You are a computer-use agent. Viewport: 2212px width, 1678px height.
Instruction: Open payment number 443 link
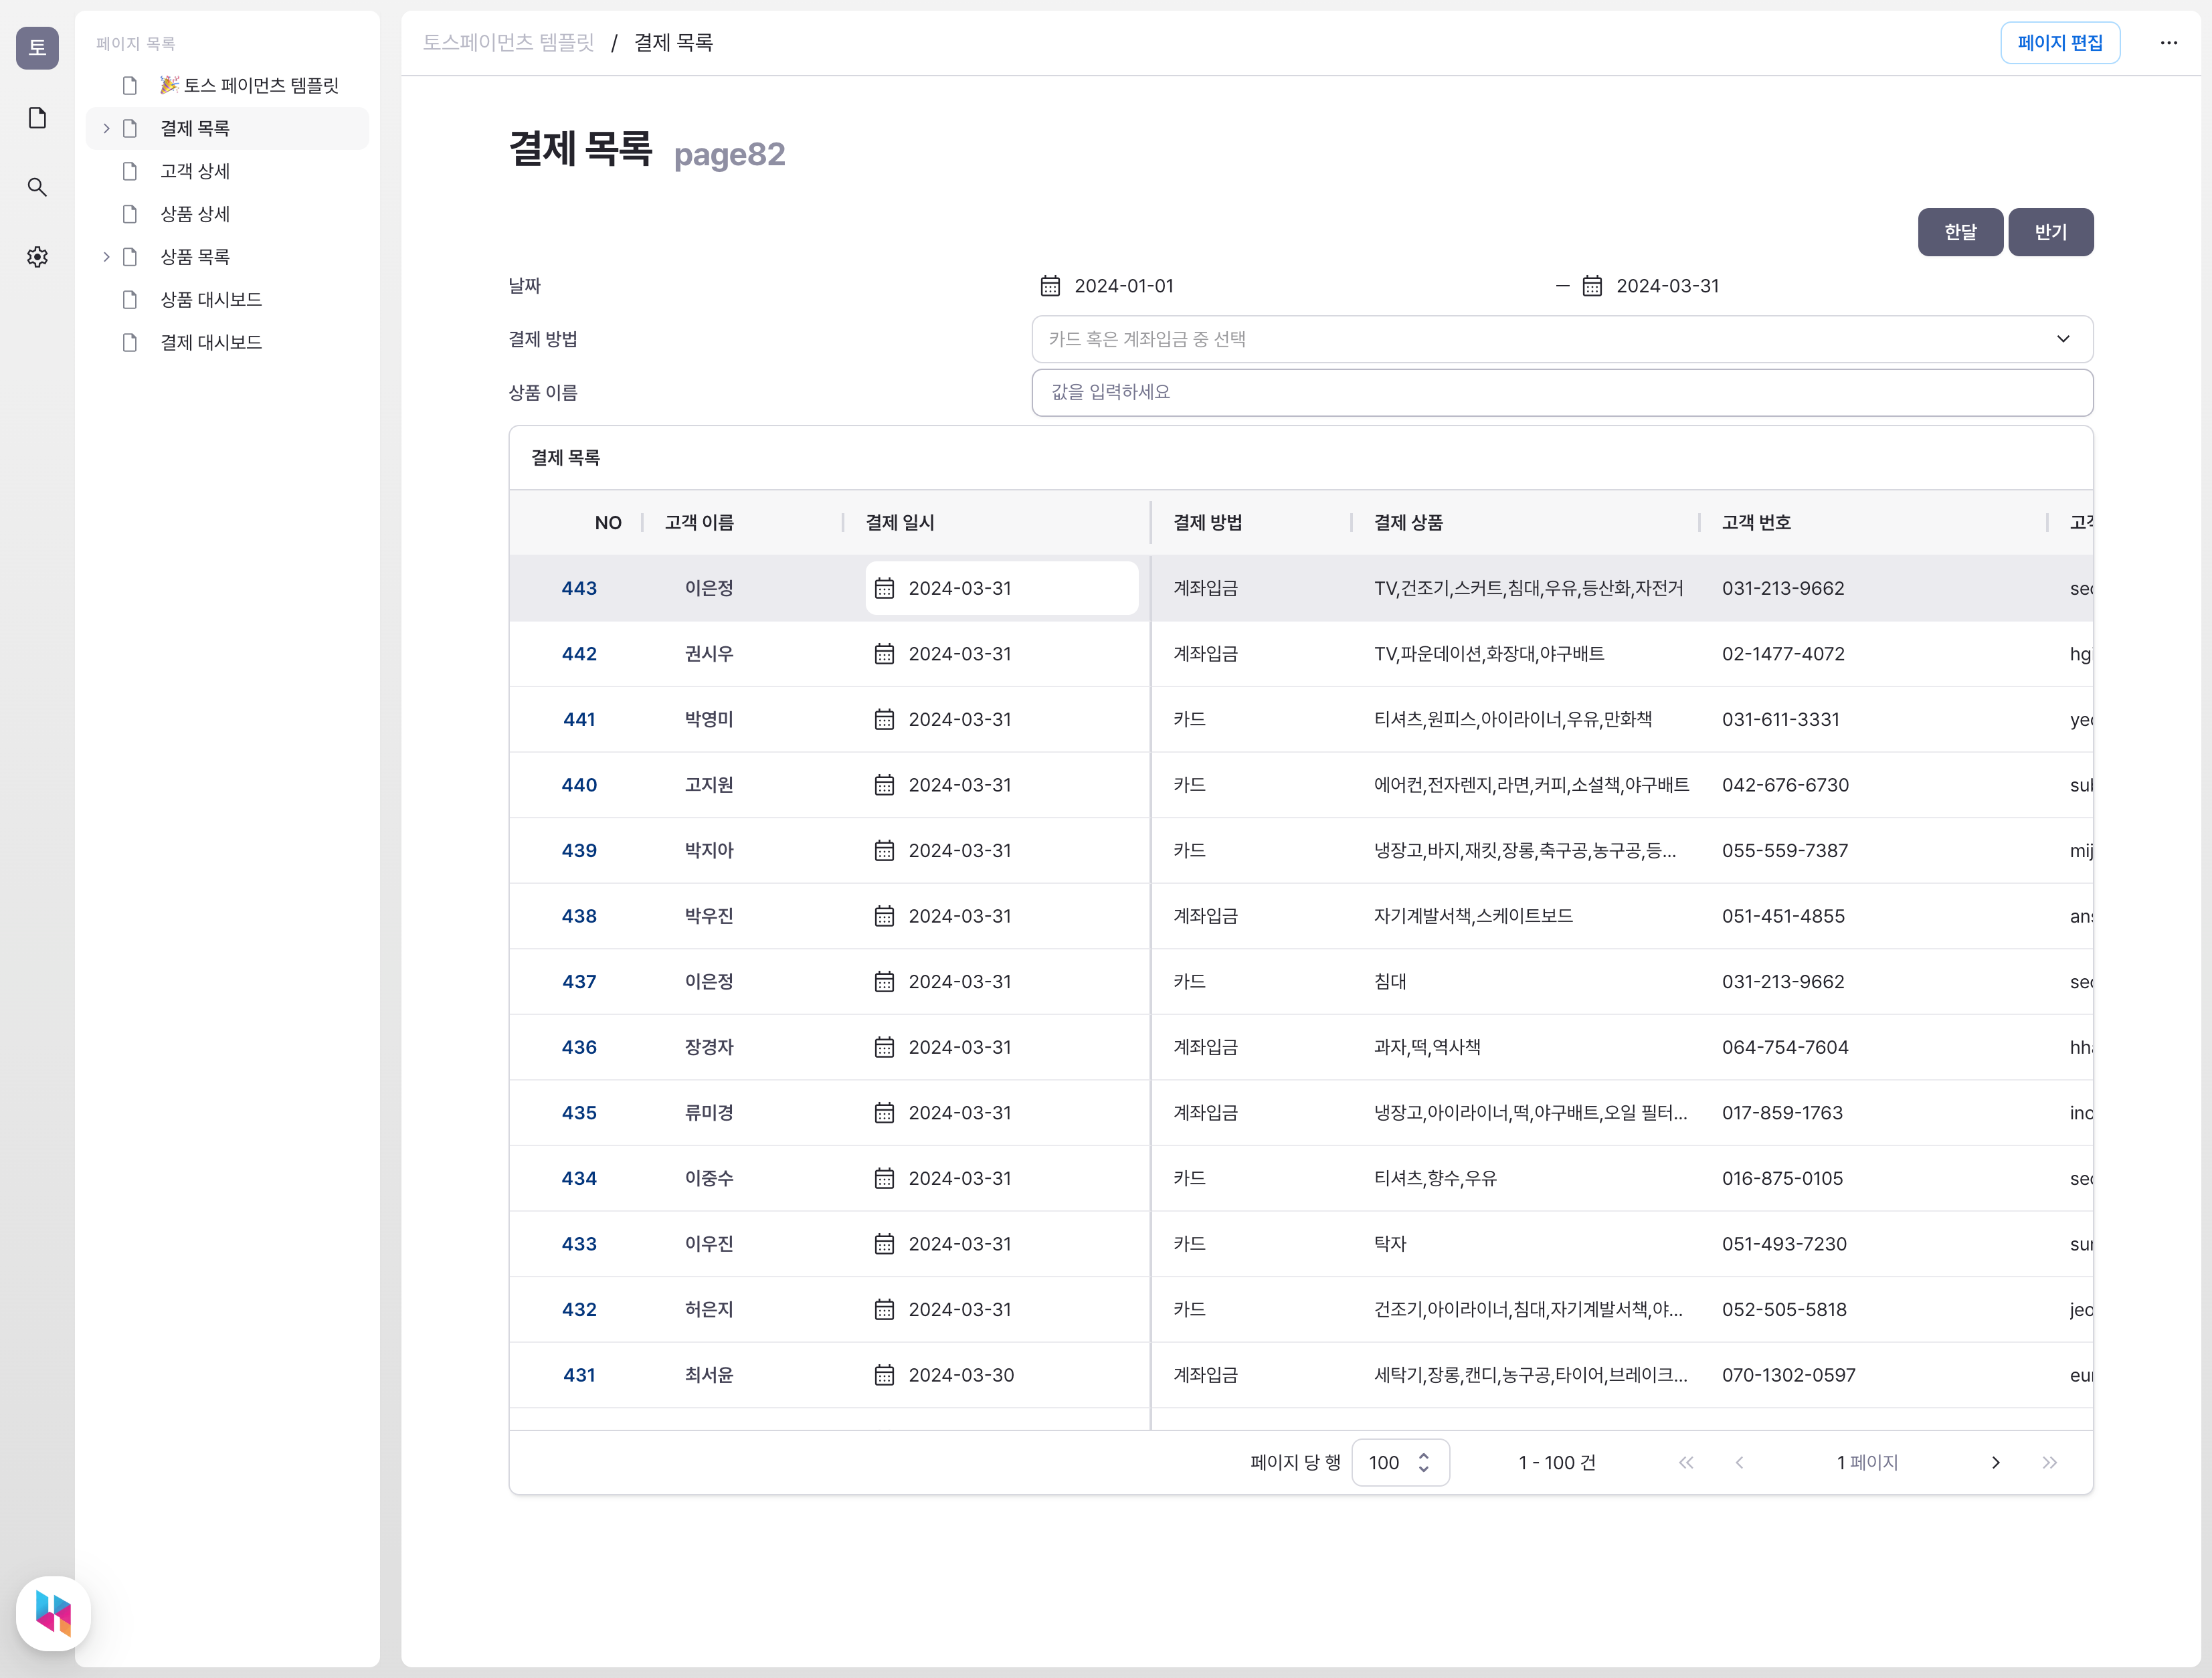coord(579,588)
